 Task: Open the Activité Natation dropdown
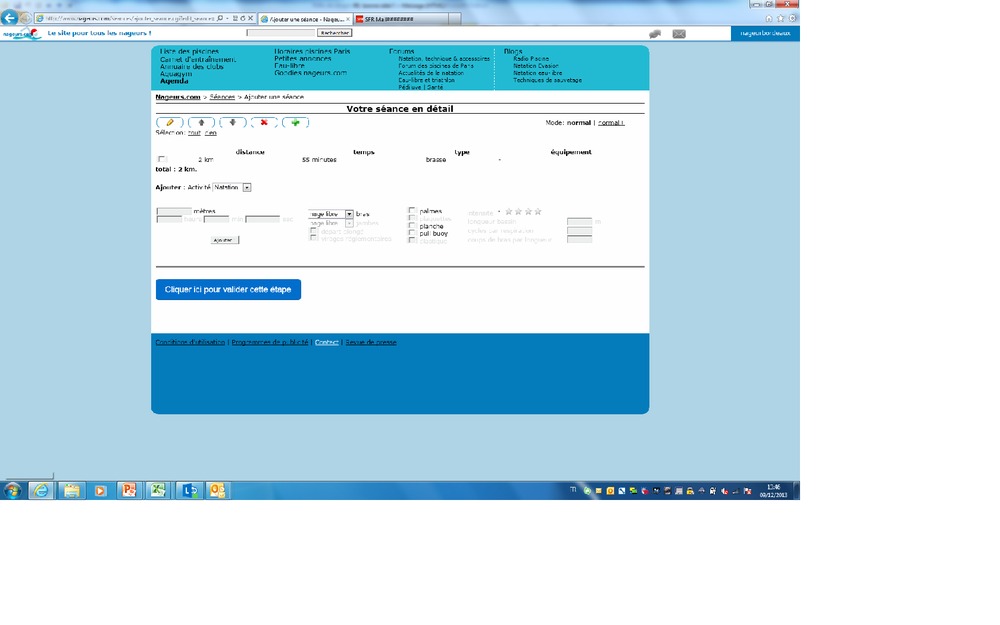(x=246, y=187)
